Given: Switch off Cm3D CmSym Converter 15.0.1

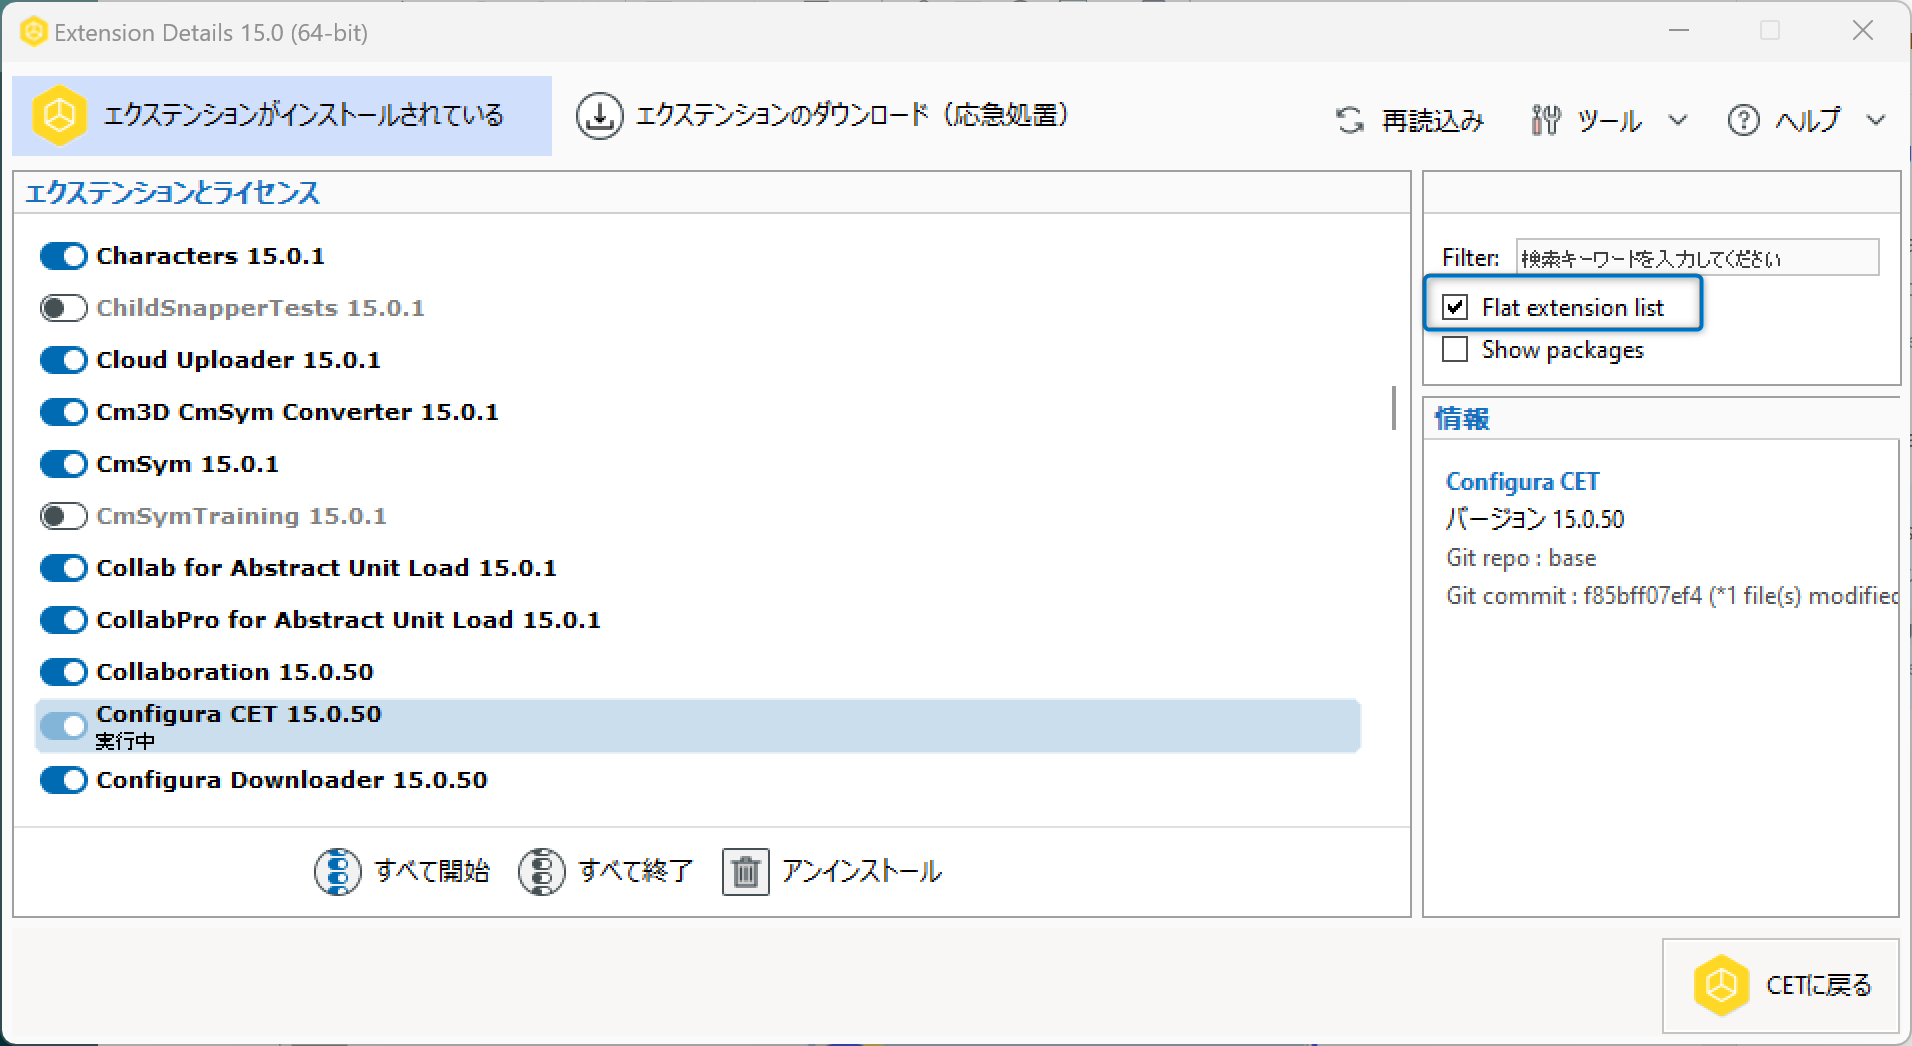Looking at the screenshot, I should 64,412.
